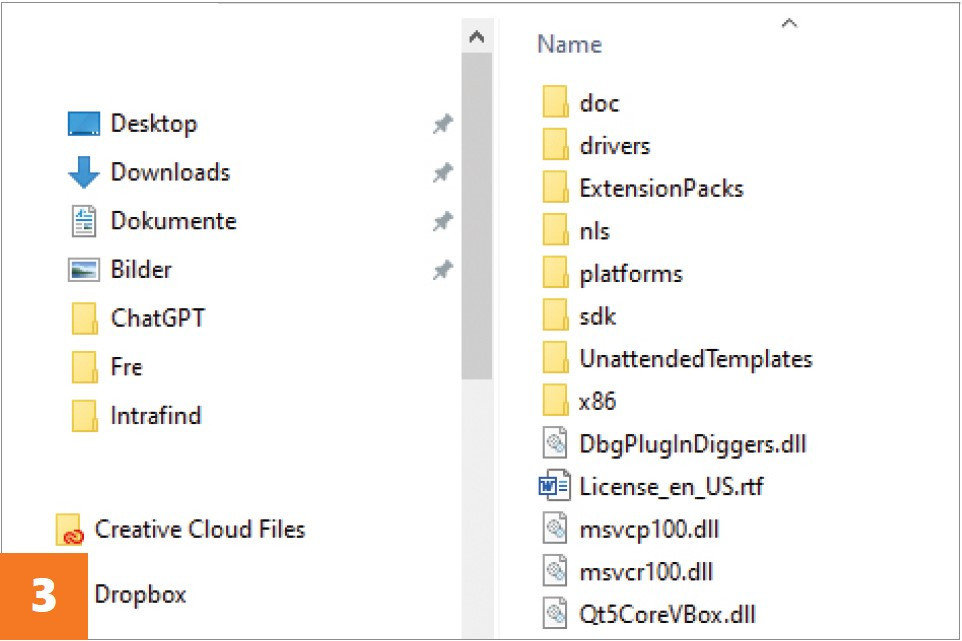This screenshot has height=641, width=962.
Task: Sort files by the Name column header
Action: pos(569,44)
